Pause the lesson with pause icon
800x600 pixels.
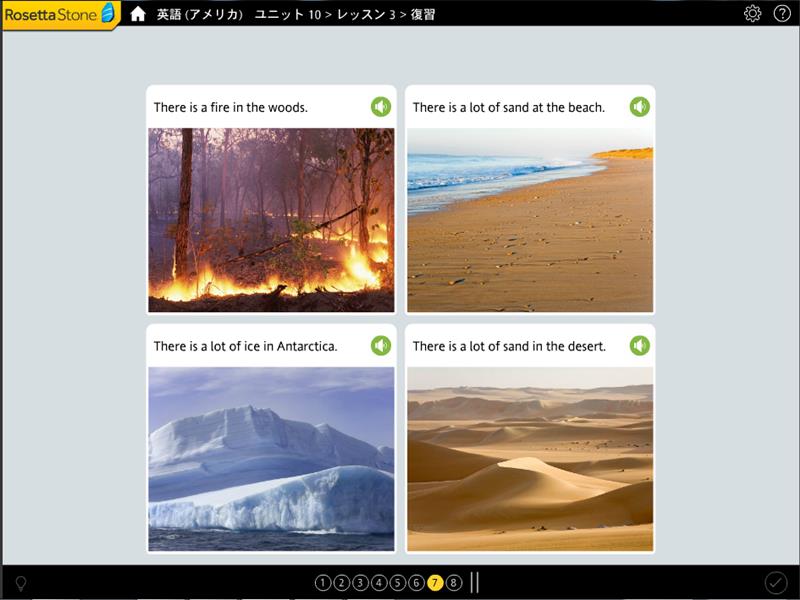[474, 582]
